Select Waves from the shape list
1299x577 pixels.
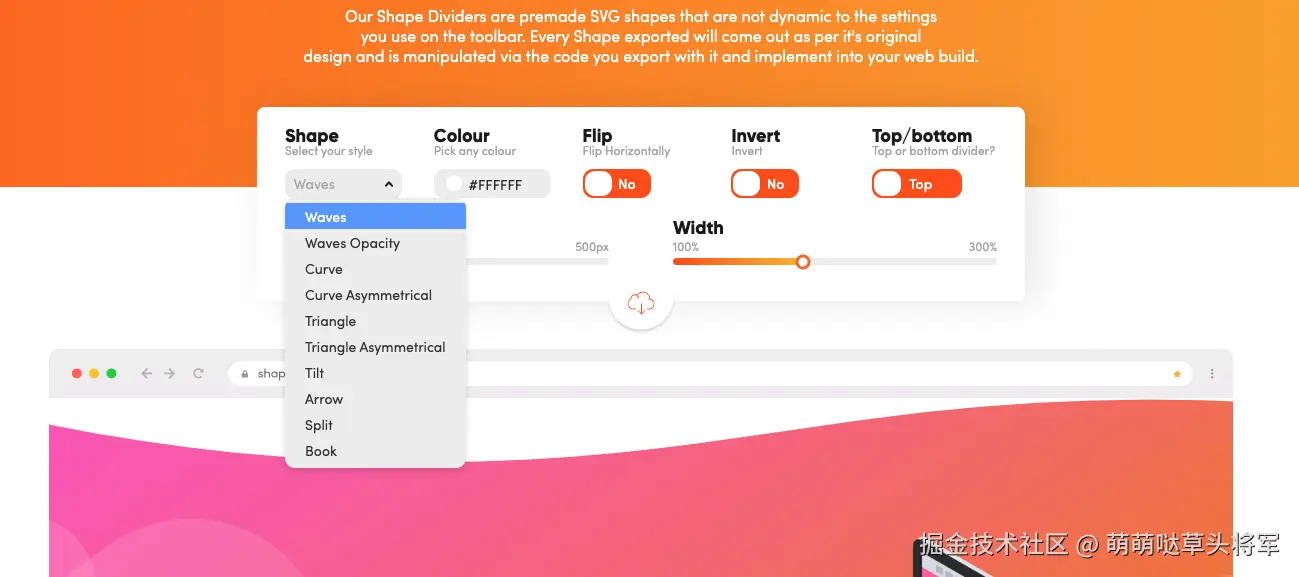375,217
